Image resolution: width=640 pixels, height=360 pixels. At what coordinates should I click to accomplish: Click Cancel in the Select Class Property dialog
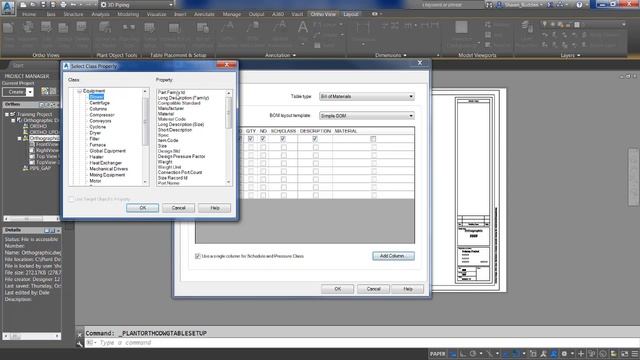point(178,208)
